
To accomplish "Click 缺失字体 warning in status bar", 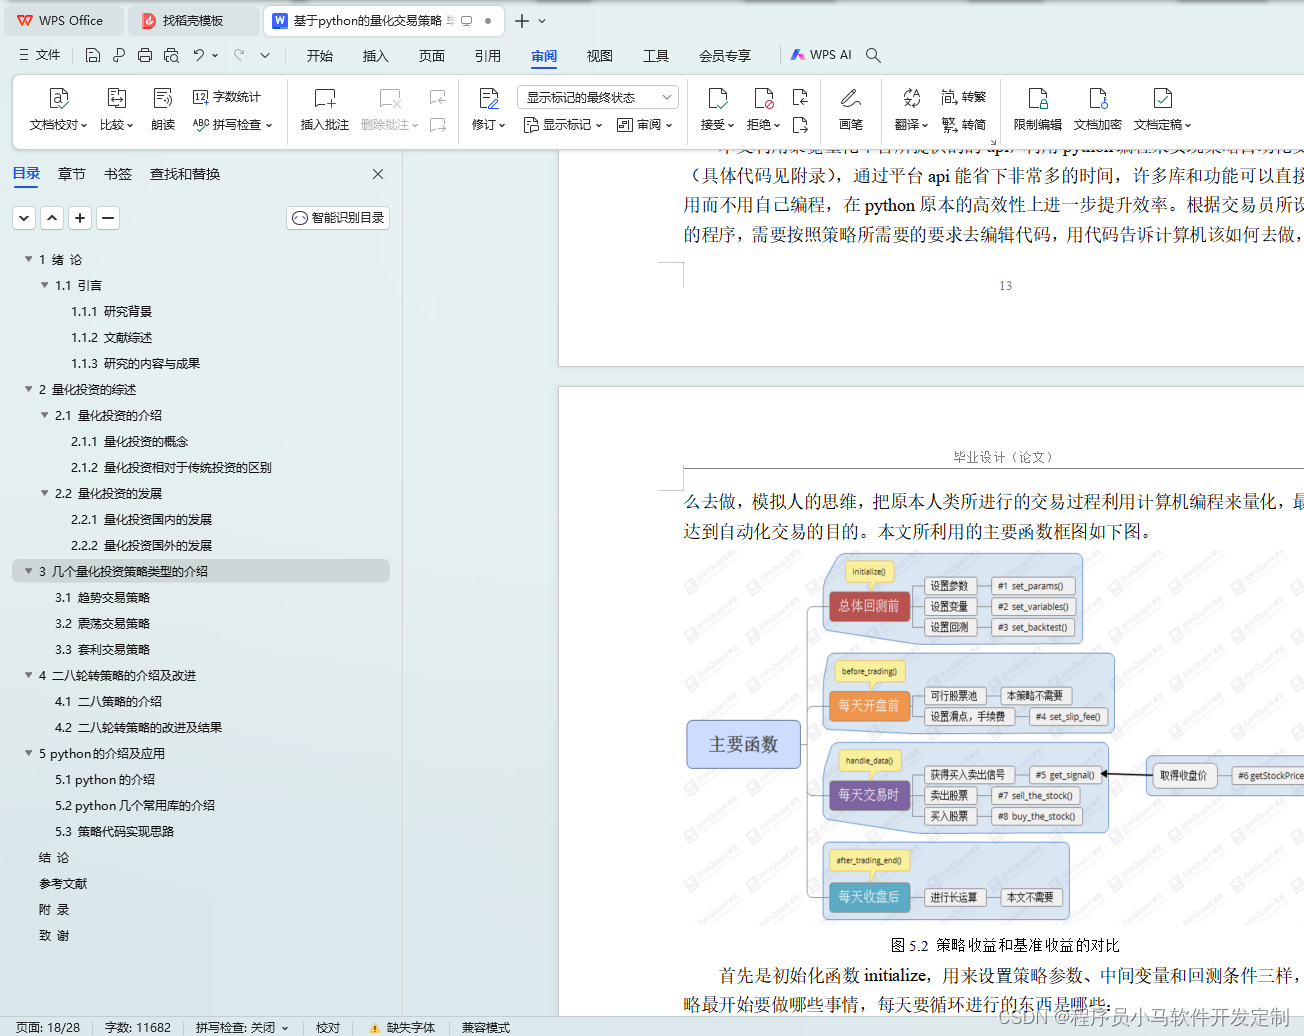I will coord(402,1027).
